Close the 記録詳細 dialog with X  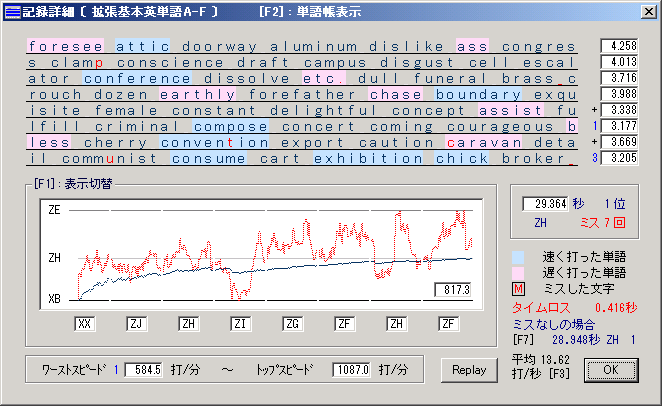pos(648,11)
